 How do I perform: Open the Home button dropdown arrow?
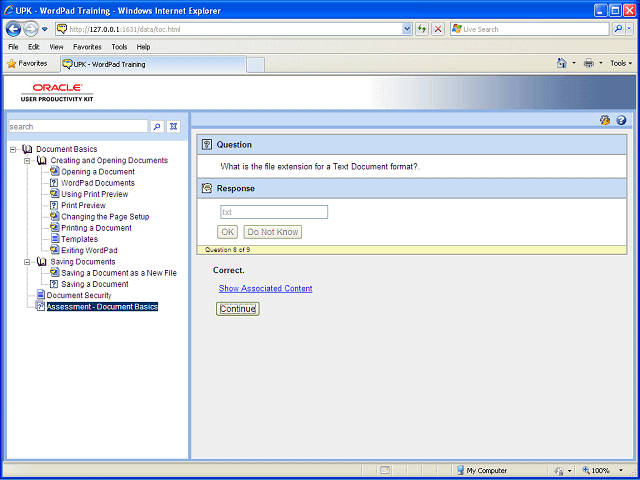coord(573,64)
